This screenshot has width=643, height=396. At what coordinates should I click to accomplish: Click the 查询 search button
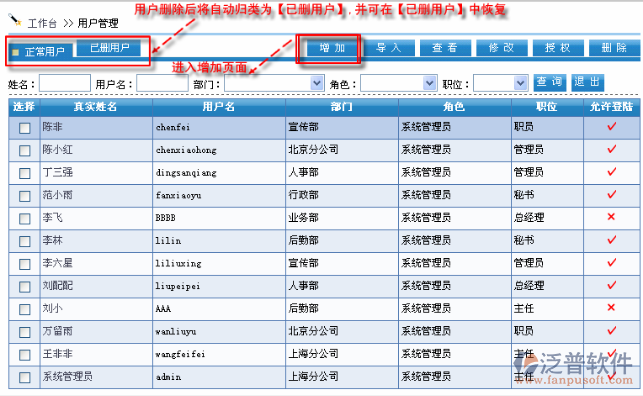(x=550, y=82)
